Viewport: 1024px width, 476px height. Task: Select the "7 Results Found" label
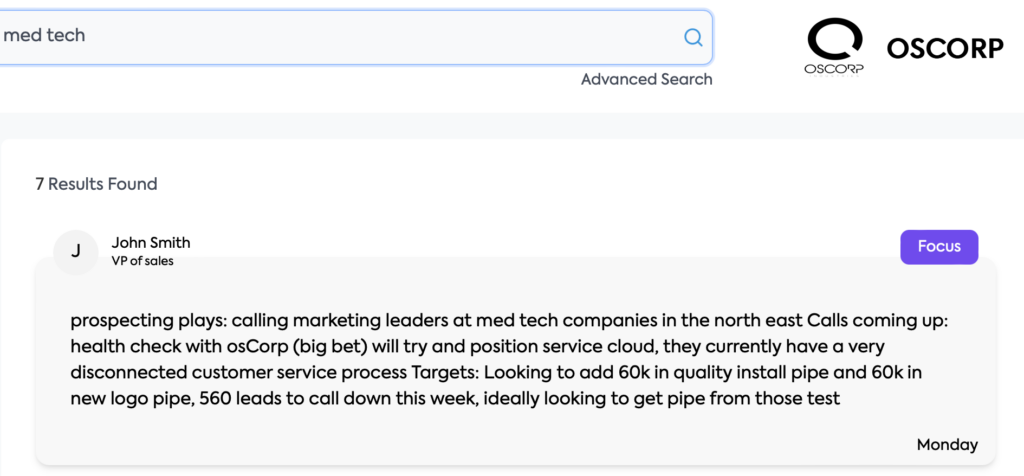point(97,184)
